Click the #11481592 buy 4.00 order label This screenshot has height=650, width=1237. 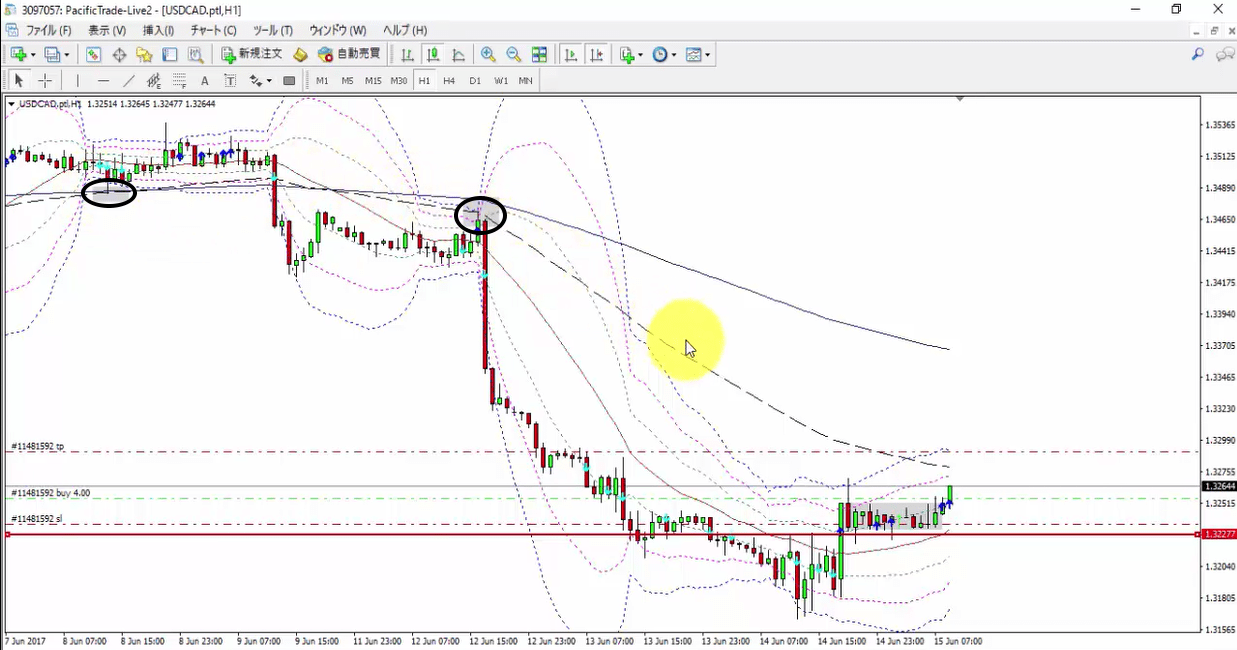50,492
